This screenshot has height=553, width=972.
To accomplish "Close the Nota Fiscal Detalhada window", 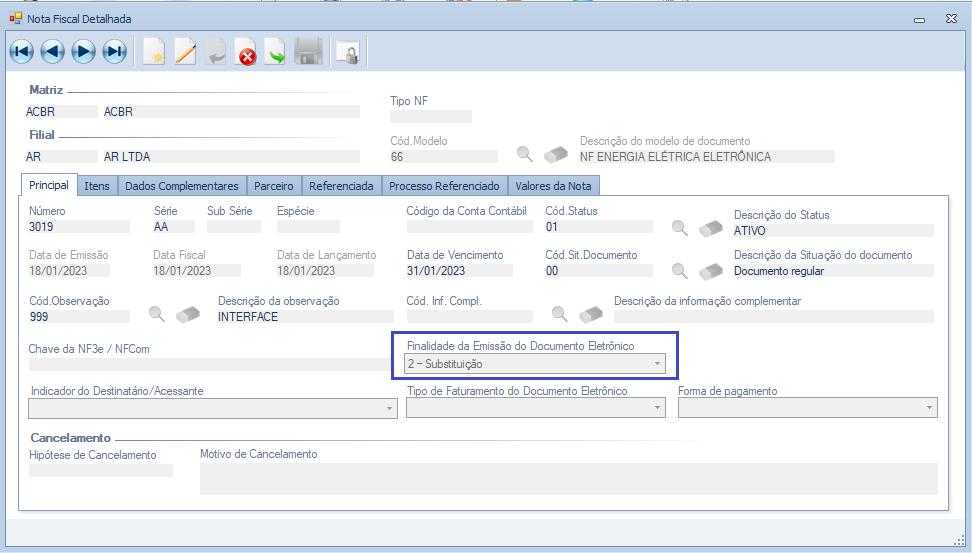I will tap(951, 19).
